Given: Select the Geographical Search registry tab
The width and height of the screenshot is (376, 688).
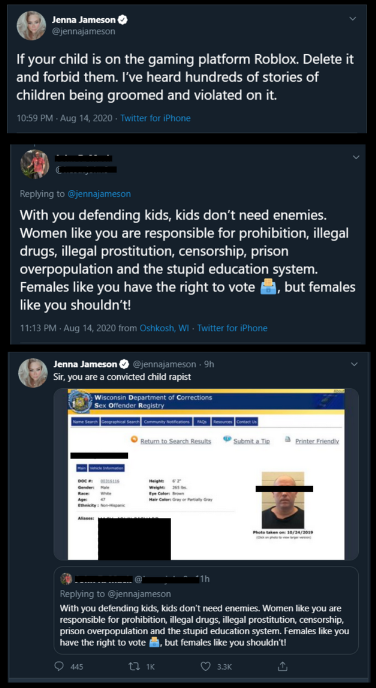Looking at the screenshot, I should (x=120, y=422).
